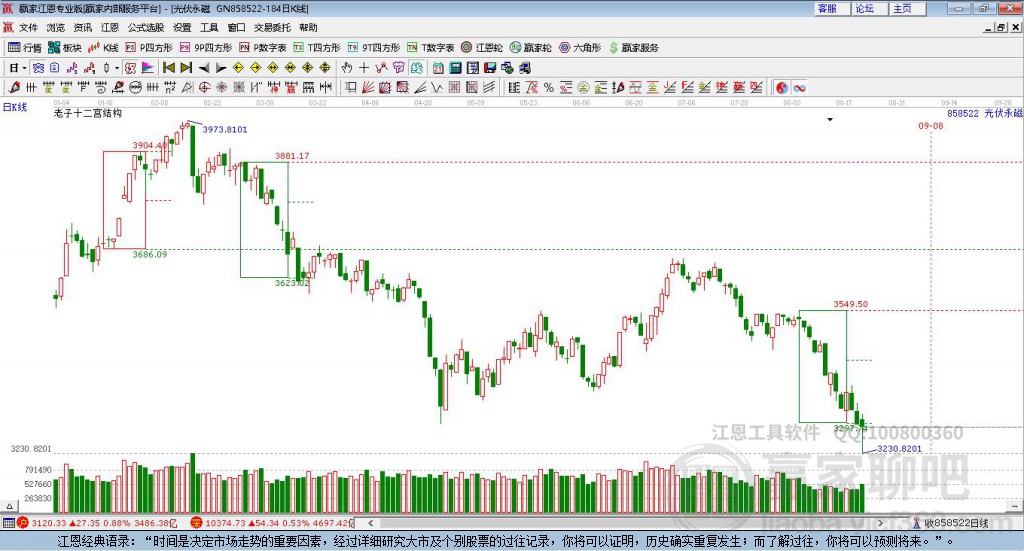Image resolution: width=1024 pixels, height=551 pixels.
Task: Click the 收858522日线 status text
Action: coord(956,523)
